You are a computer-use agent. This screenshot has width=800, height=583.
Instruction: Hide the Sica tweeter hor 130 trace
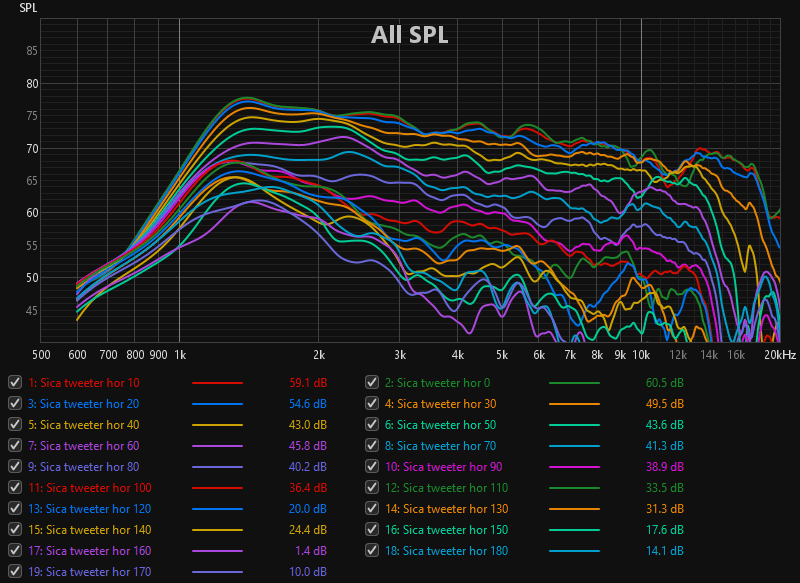click(372, 509)
